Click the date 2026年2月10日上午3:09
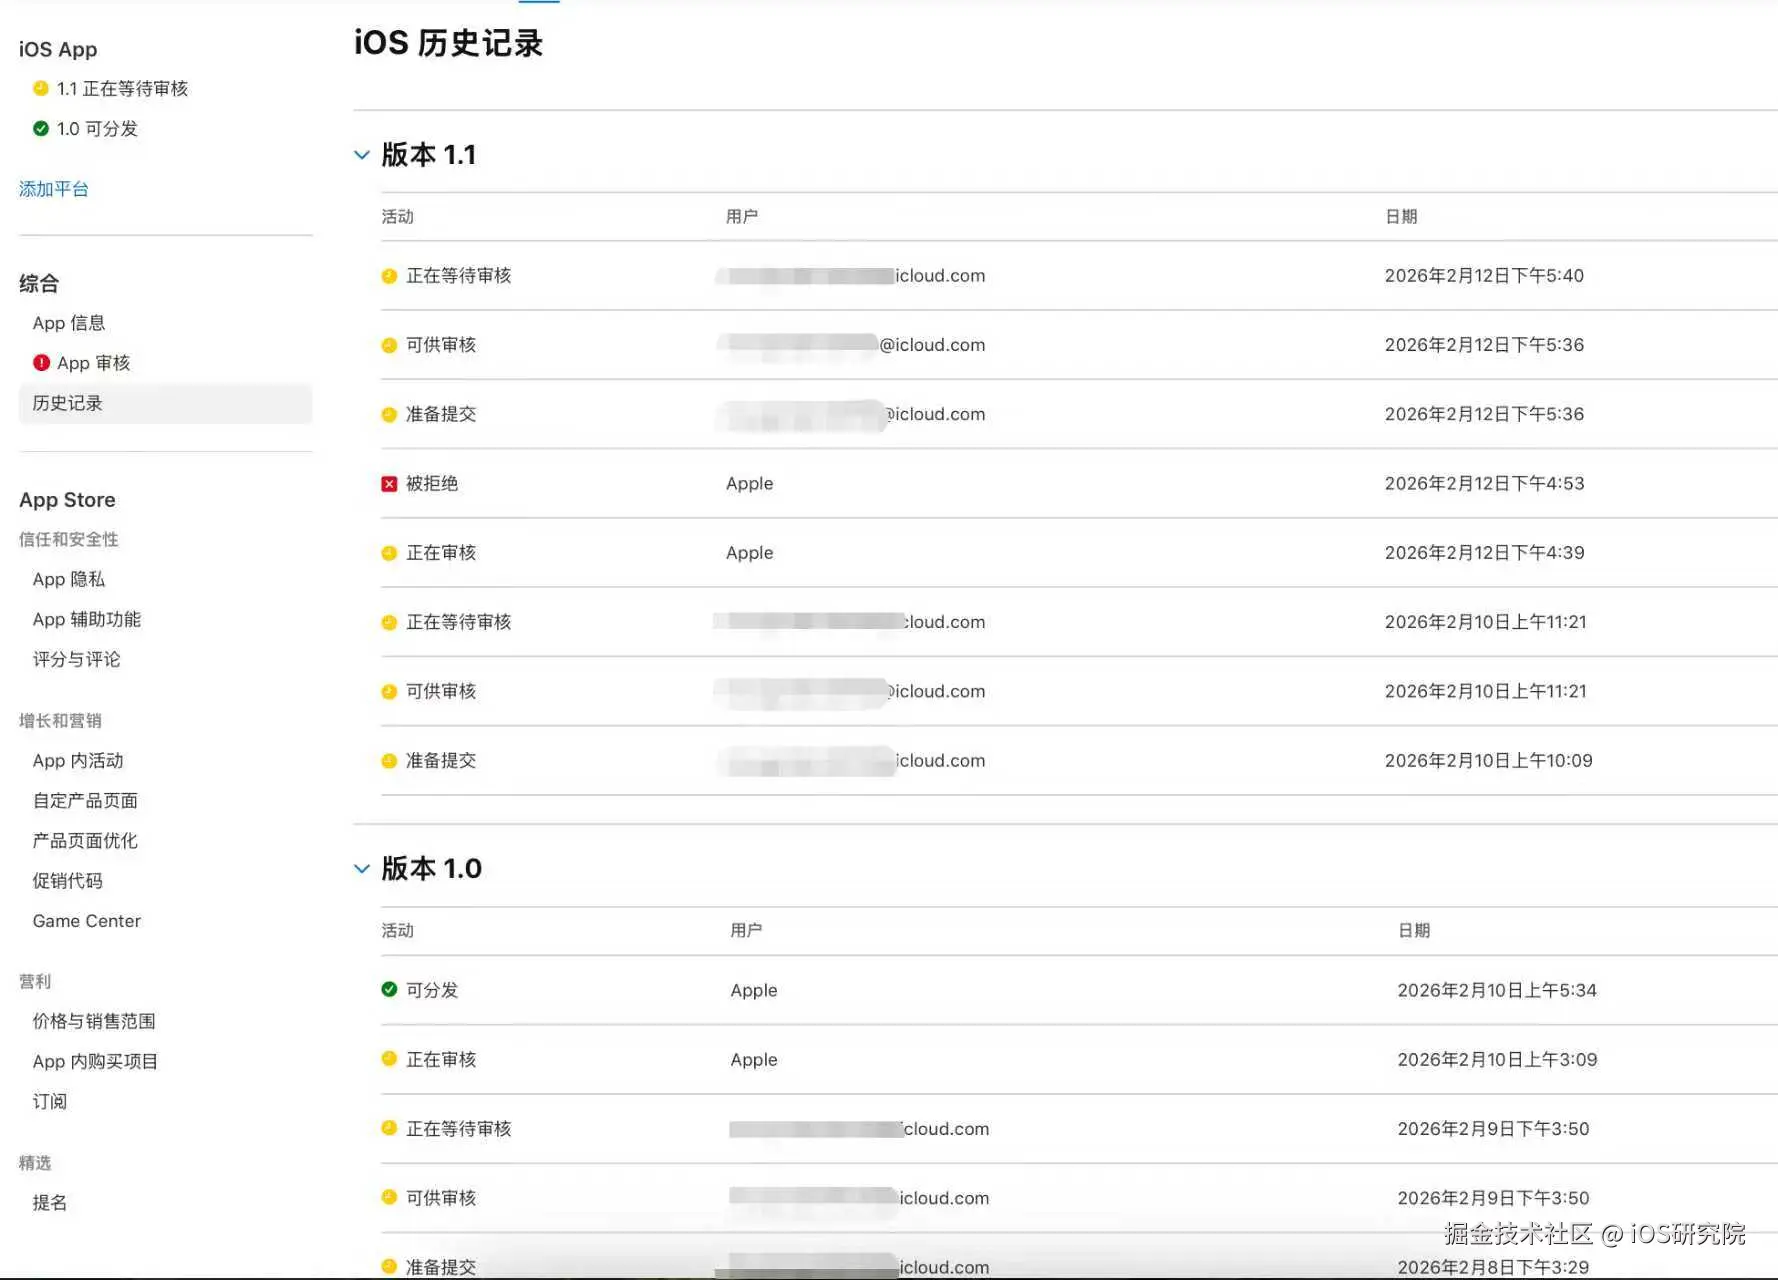Screen dimensions: 1778x1280 point(1497,1059)
